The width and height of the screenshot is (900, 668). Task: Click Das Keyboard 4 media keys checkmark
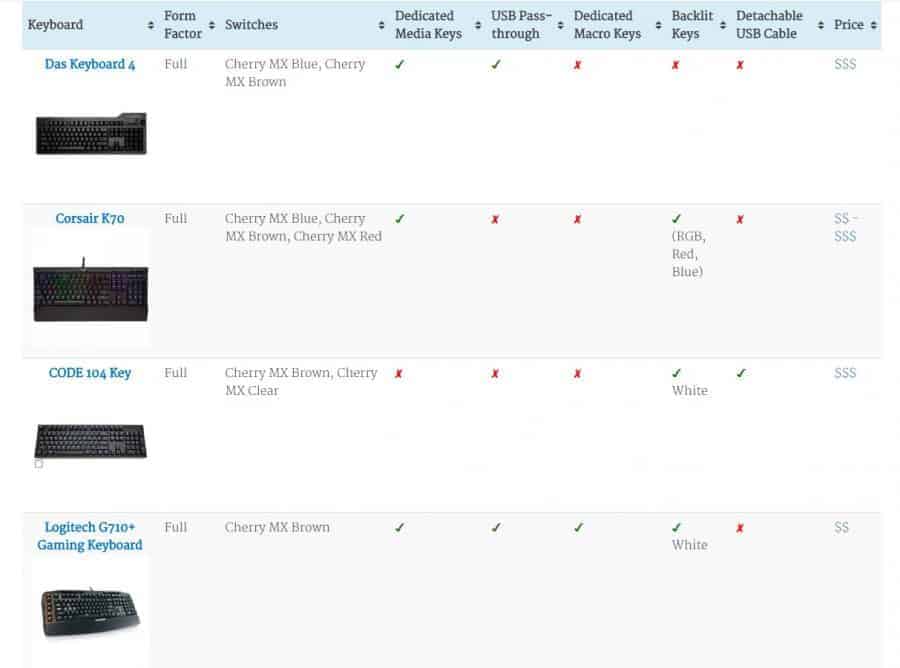(x=399, y=64)
